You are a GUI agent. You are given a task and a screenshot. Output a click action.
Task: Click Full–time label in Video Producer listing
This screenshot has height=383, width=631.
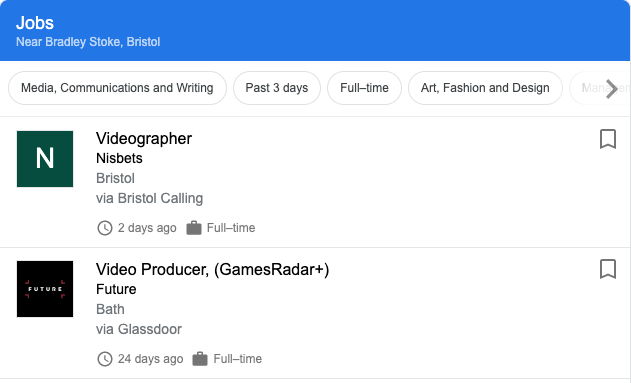point(237,358)
